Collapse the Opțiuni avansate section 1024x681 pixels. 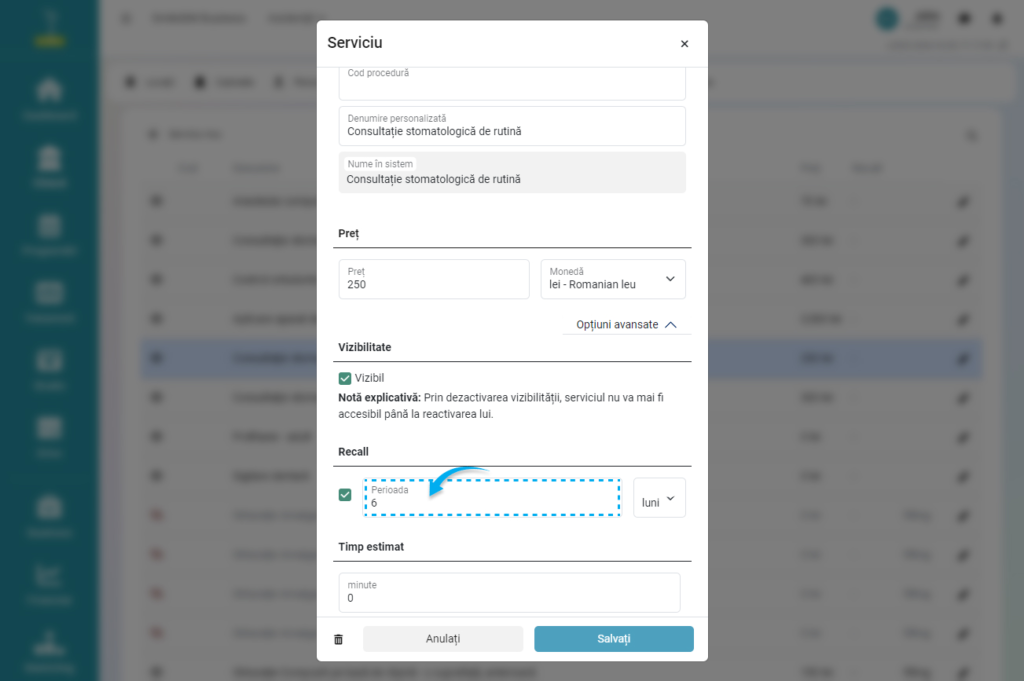click(627, 324)
